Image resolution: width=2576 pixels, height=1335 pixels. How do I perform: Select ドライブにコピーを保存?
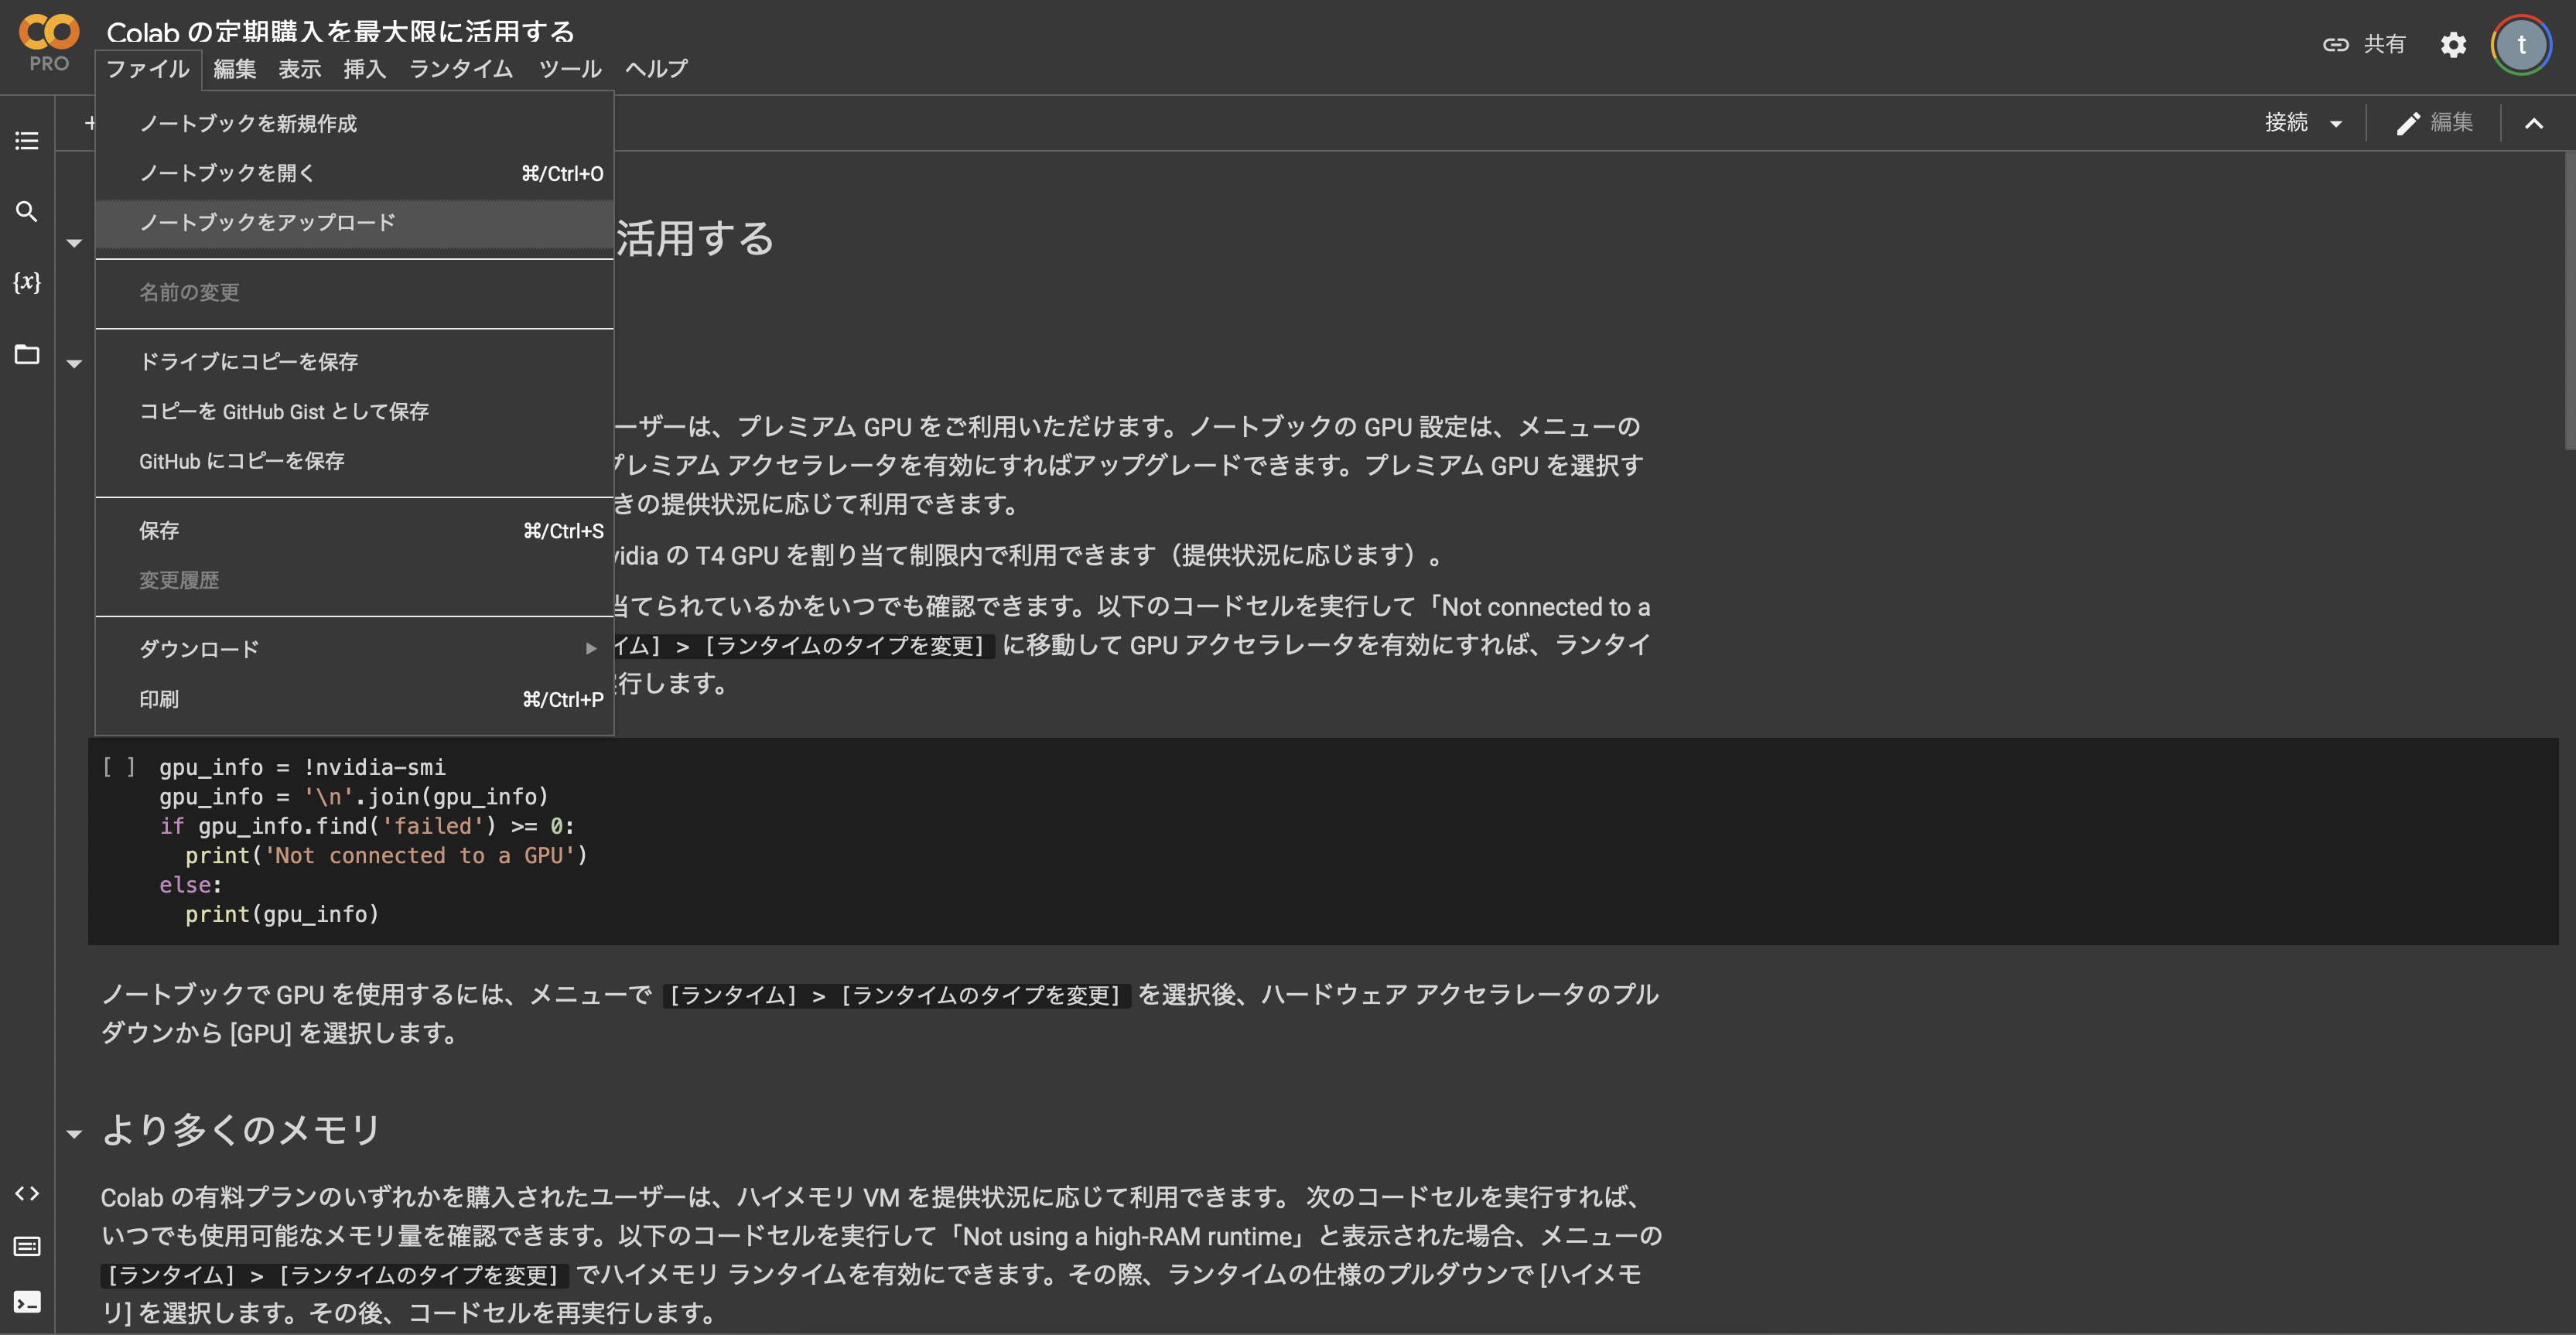tap(355, 361)
